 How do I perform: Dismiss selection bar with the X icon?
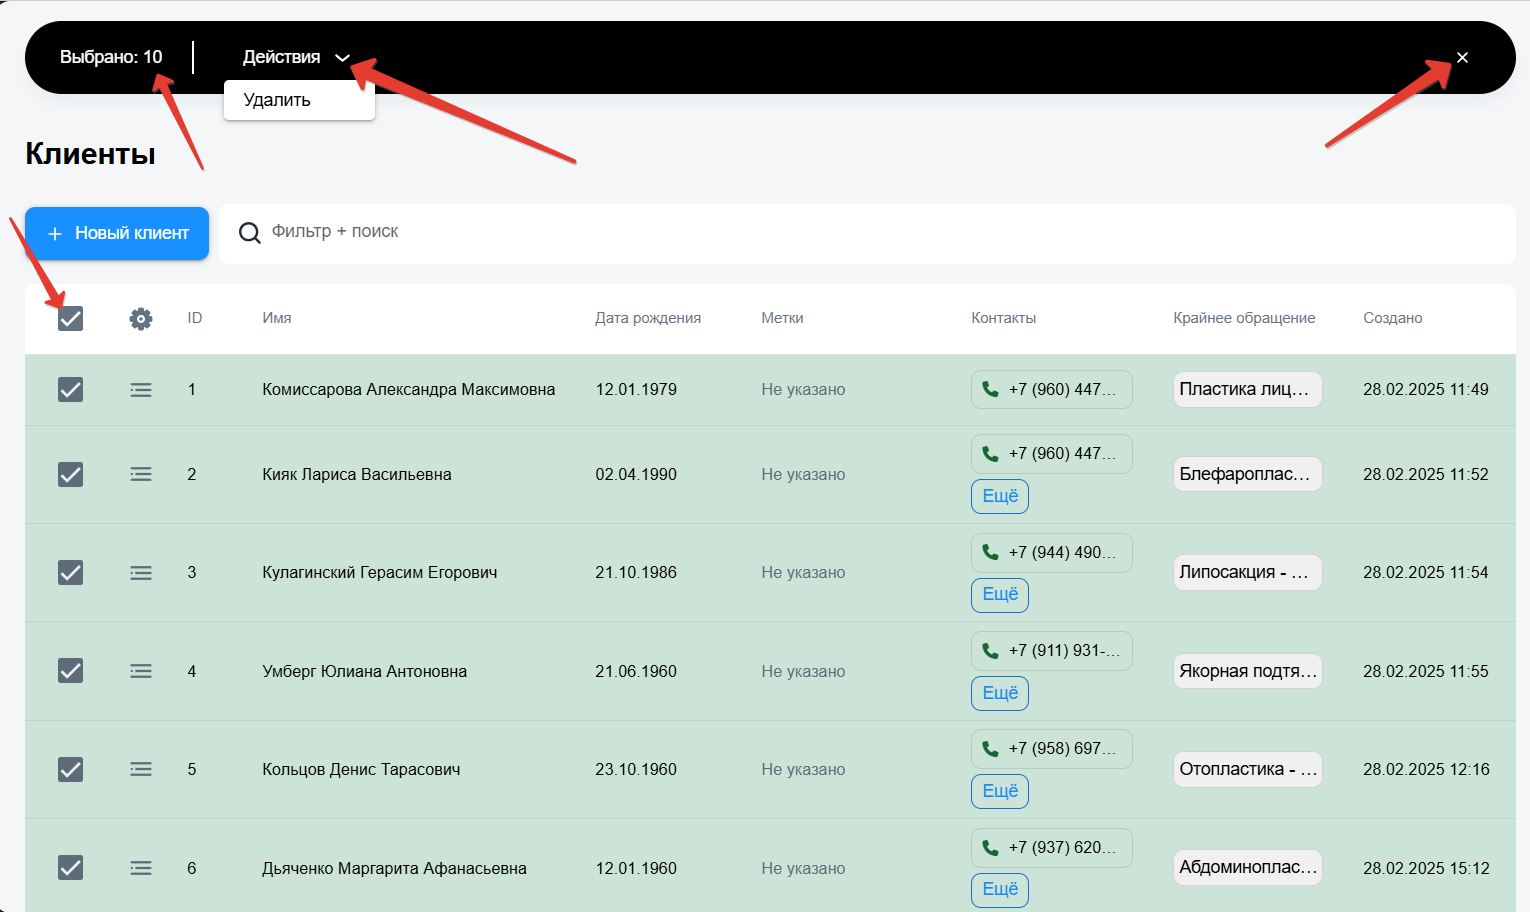click(1462, 58)
